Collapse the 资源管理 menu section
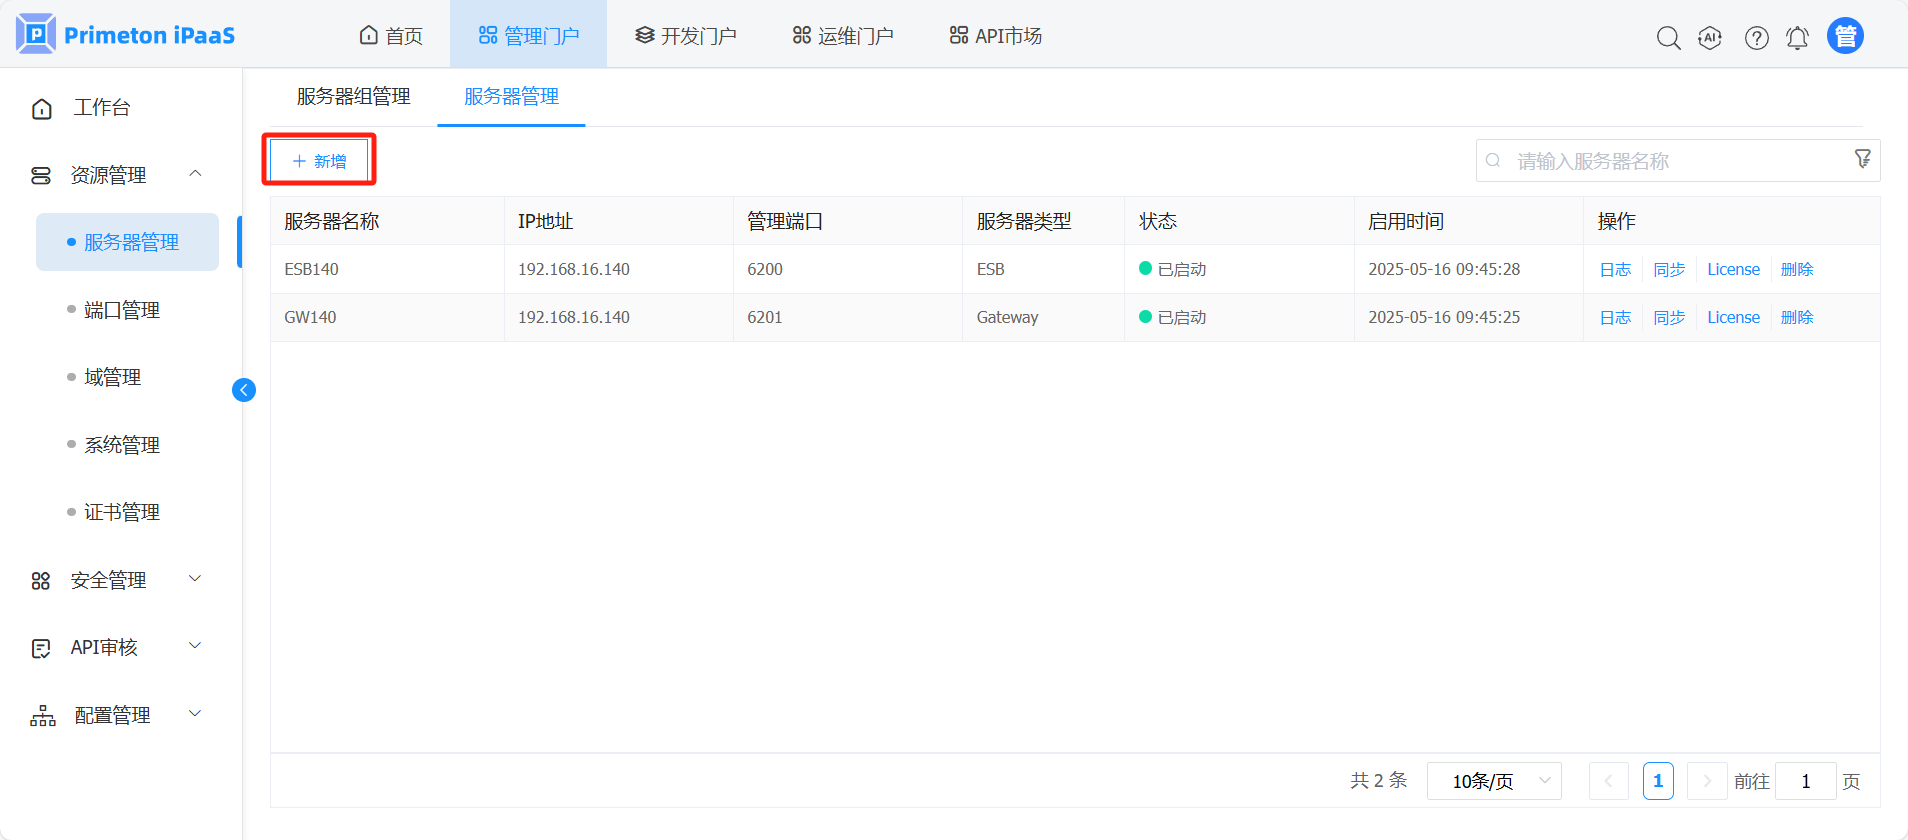1908x840 pixels. coord(196,175)
